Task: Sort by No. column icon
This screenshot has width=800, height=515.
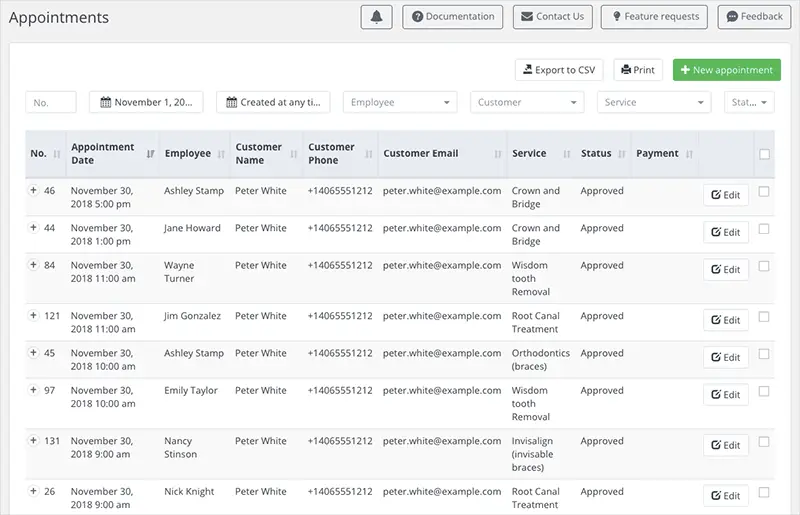Action: [x=57, y=154]
